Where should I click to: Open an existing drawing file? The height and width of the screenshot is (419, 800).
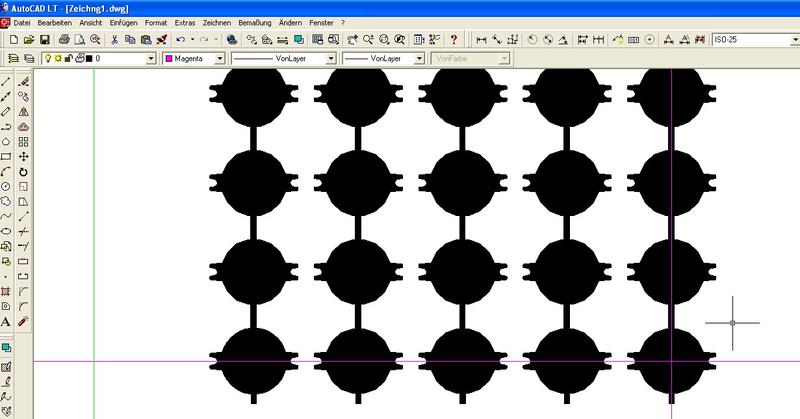coord(29,39)
